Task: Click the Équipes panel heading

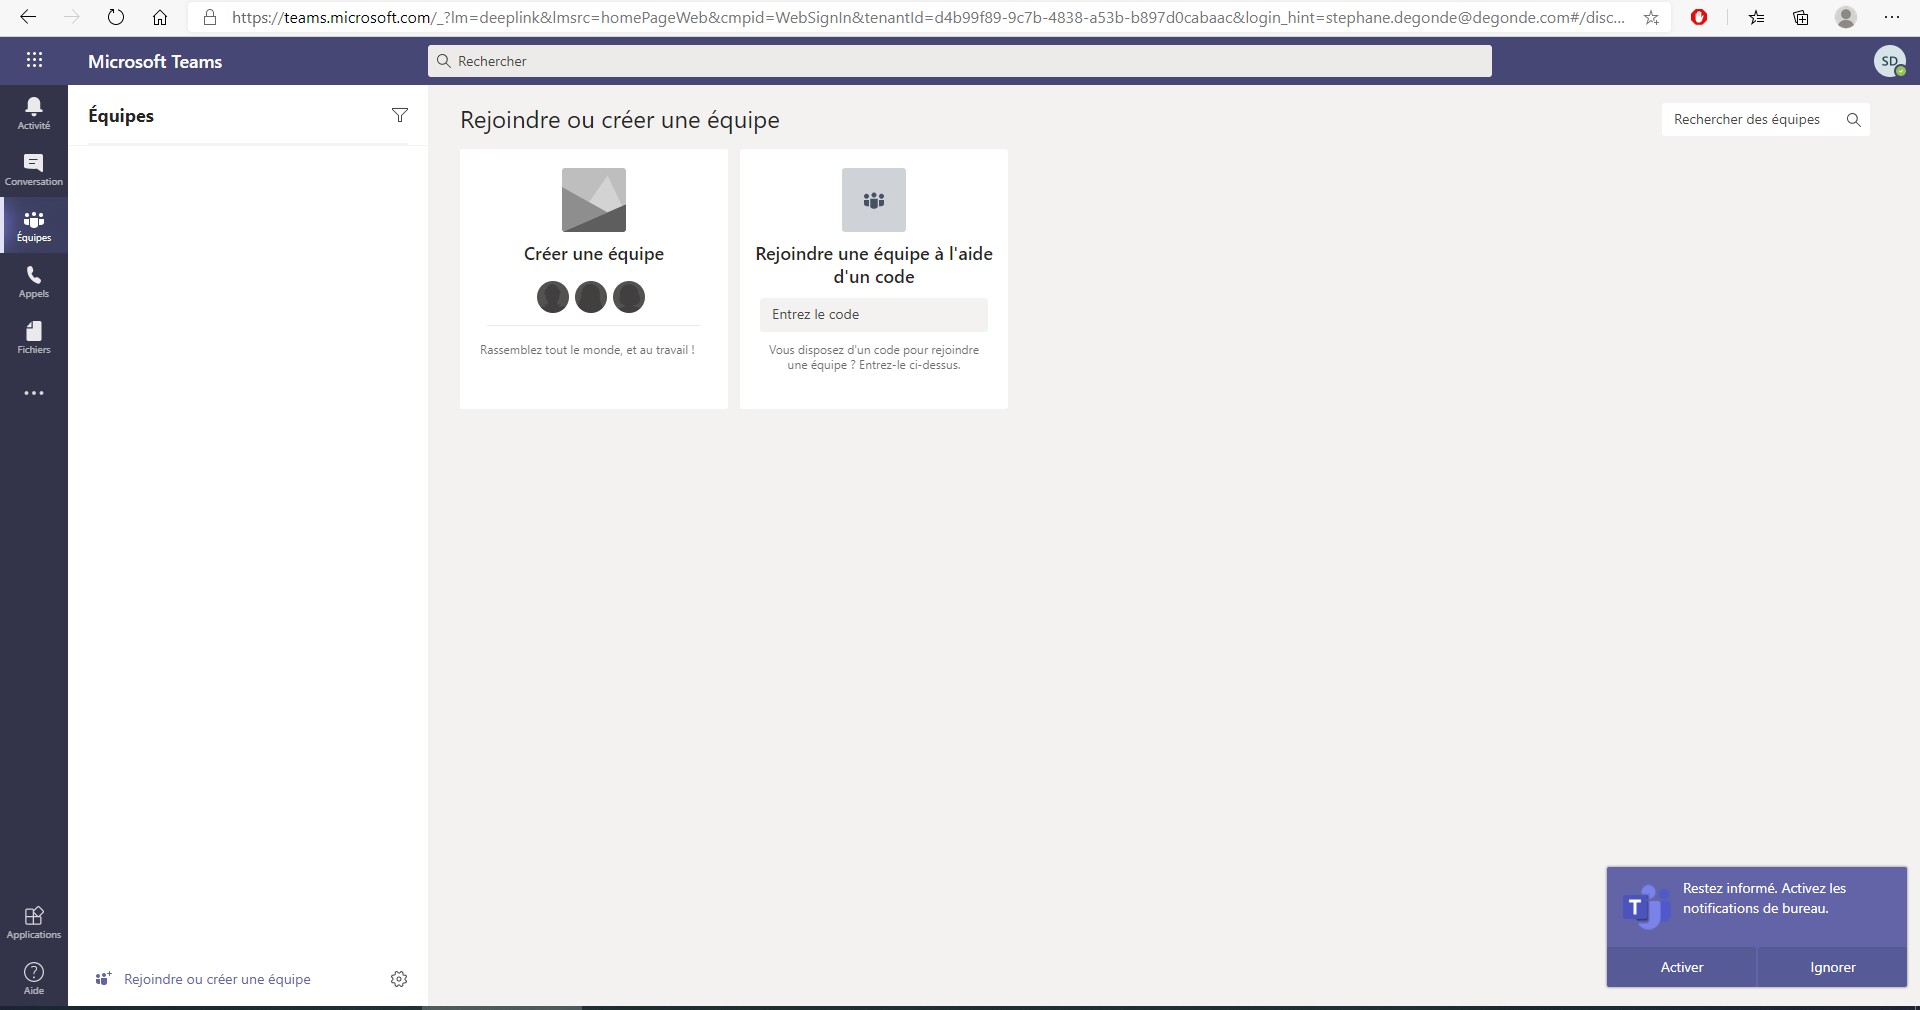Action: 121,115
